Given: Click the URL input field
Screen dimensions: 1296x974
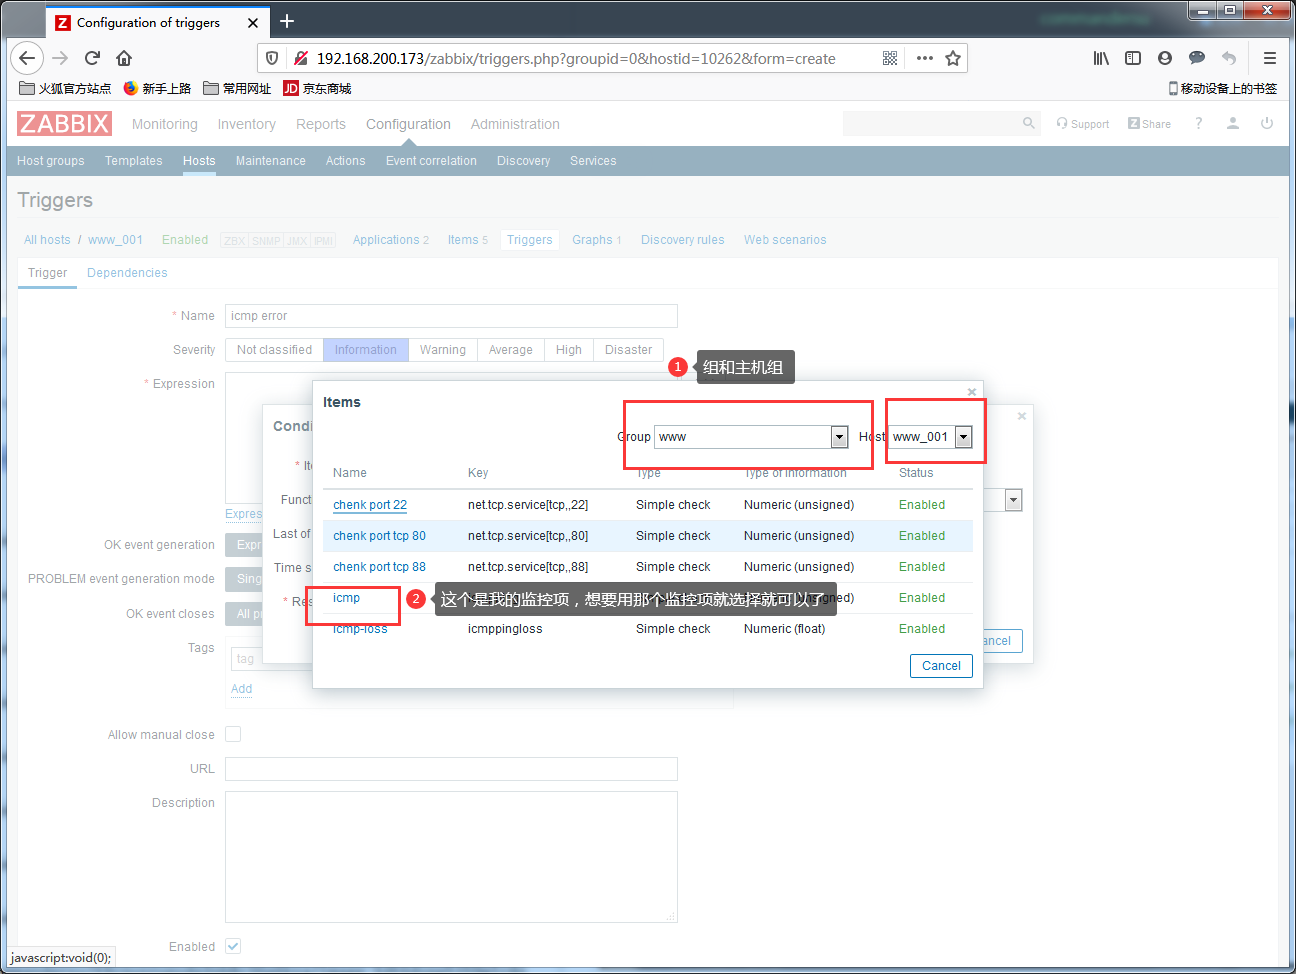Looking at the screenshot, I should click(451, 769).
